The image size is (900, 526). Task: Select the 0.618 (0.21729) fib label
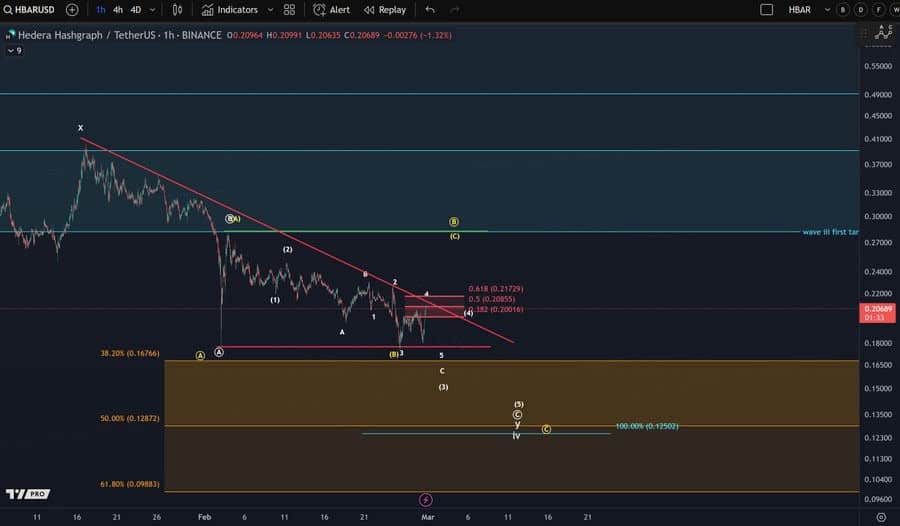click(496, 289)
